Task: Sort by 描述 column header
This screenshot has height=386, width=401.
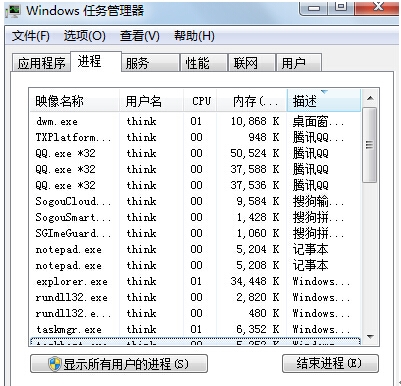Action: (324, 101)
